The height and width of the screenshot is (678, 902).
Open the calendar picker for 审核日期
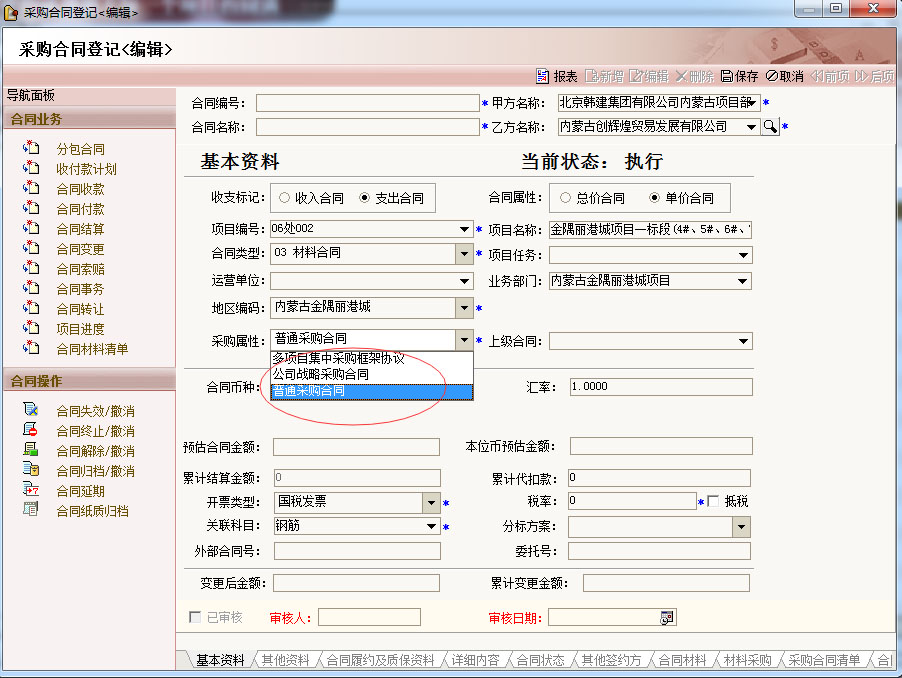click(x=667, y=618)
